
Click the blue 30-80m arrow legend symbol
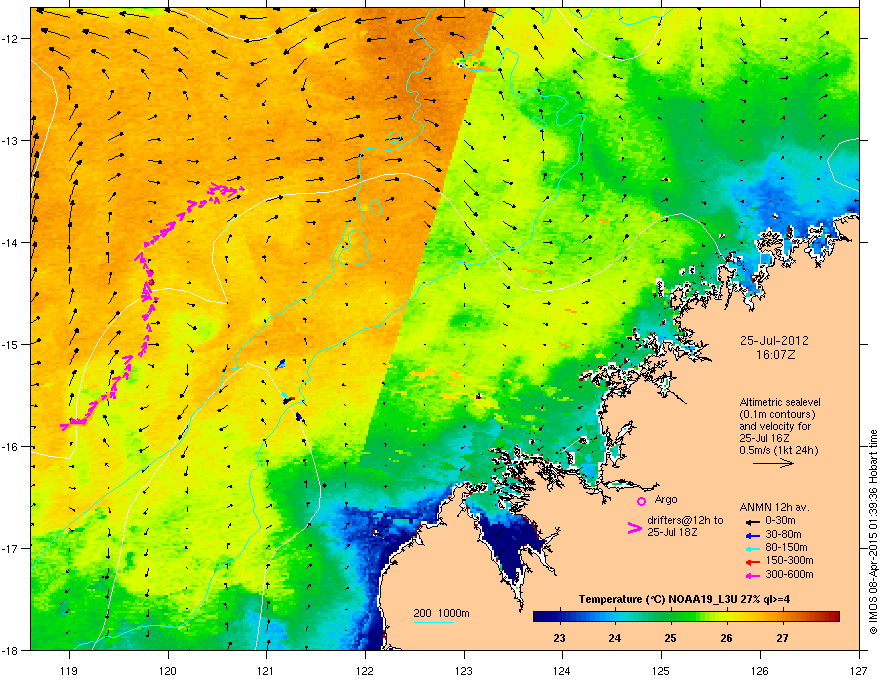[752, 535]
